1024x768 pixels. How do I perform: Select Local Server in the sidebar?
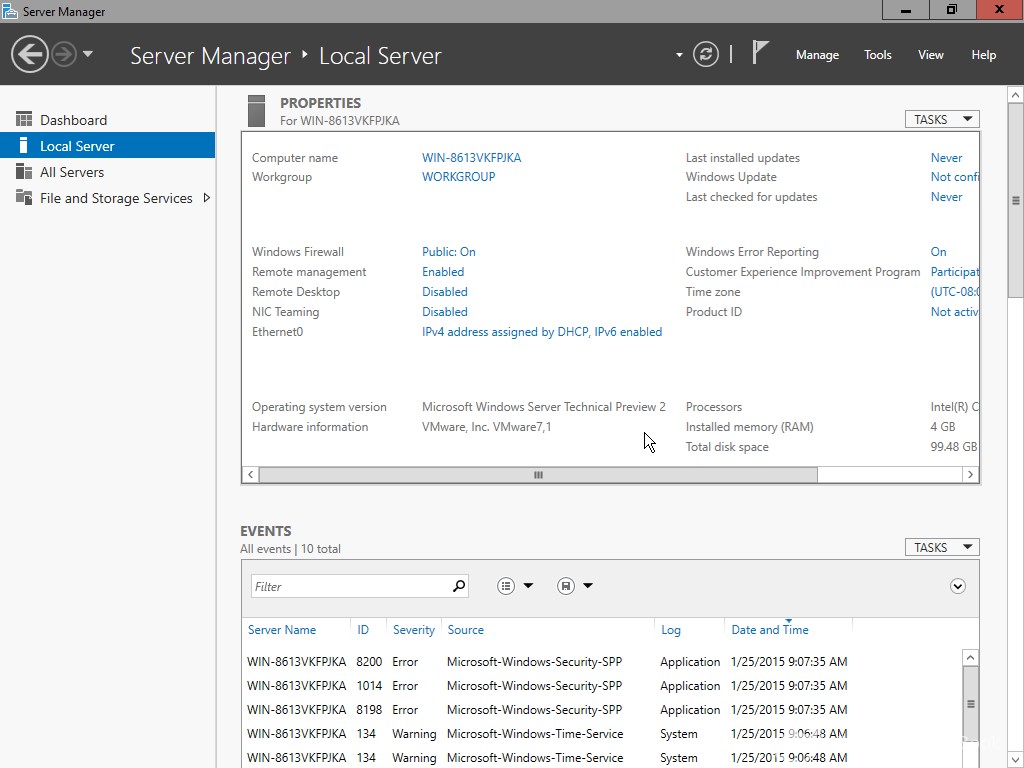click(107, 146)
